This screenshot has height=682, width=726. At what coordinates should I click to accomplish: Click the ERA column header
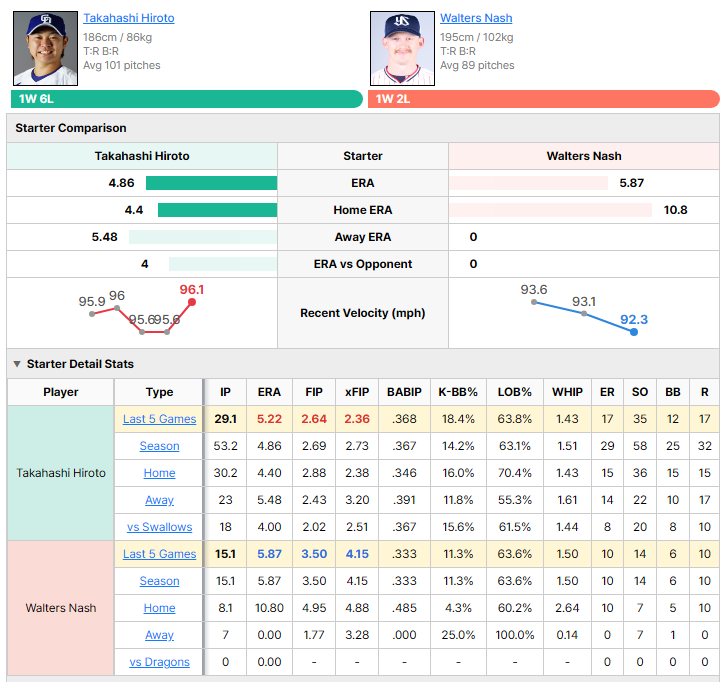(x=269, y=392)
